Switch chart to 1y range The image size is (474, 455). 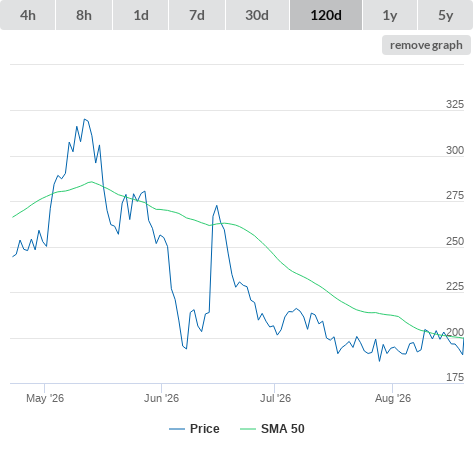pos(390,15)
